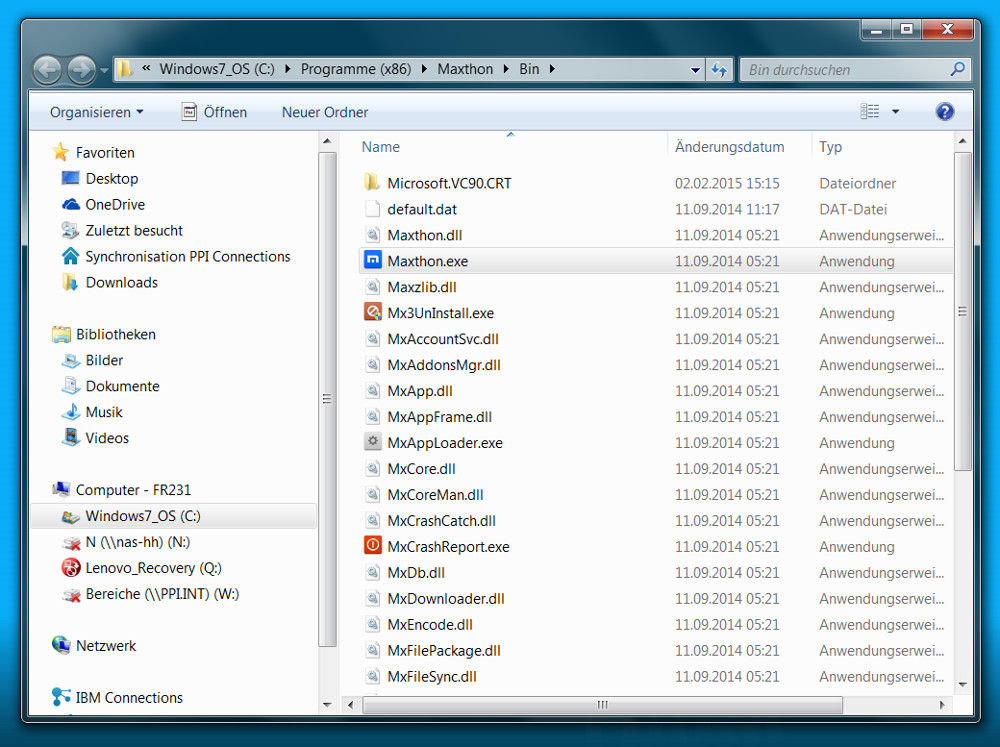Open the Musik library
The height and width of the screenshot is (747, 1000).
pyautogui.click(x=103, y=413)
